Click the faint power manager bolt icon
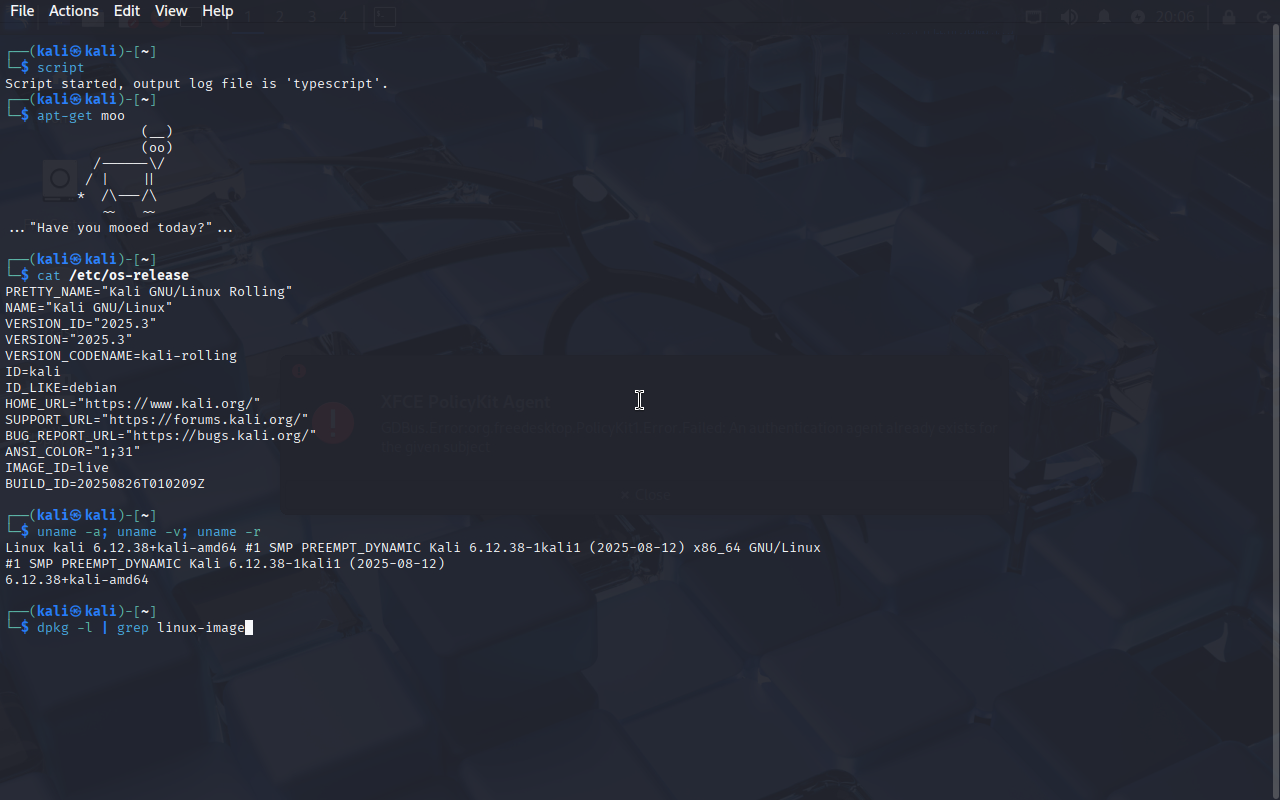Screen dimensions: 1280x800 (x=1138, y=17)
